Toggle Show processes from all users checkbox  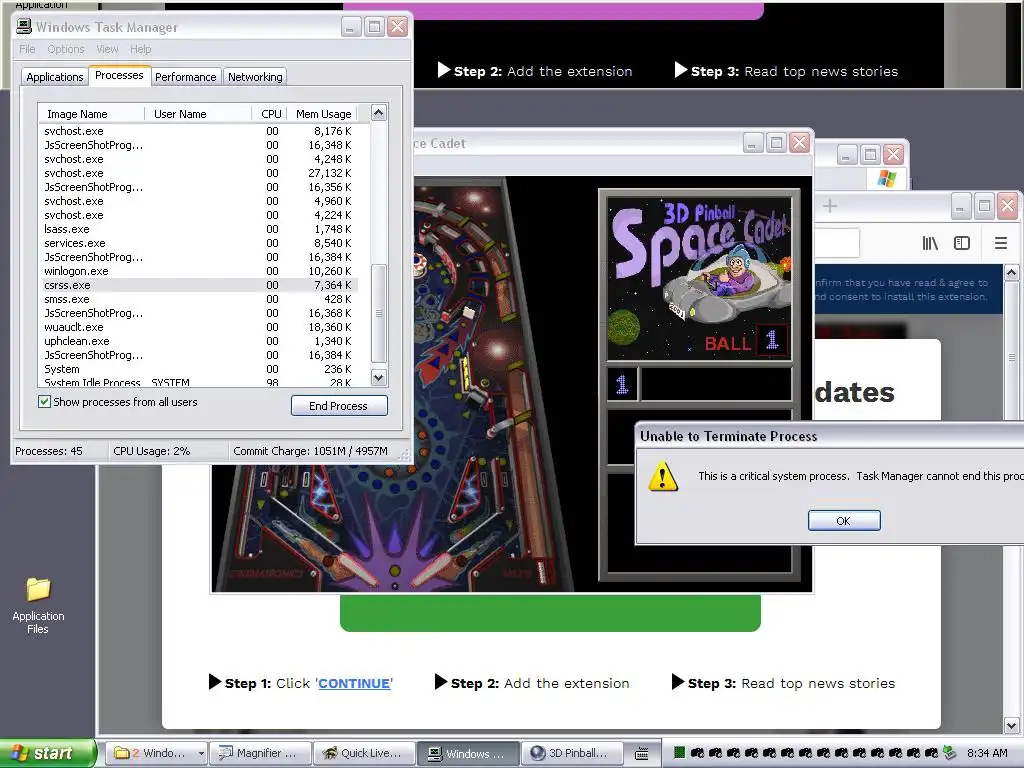44,402
